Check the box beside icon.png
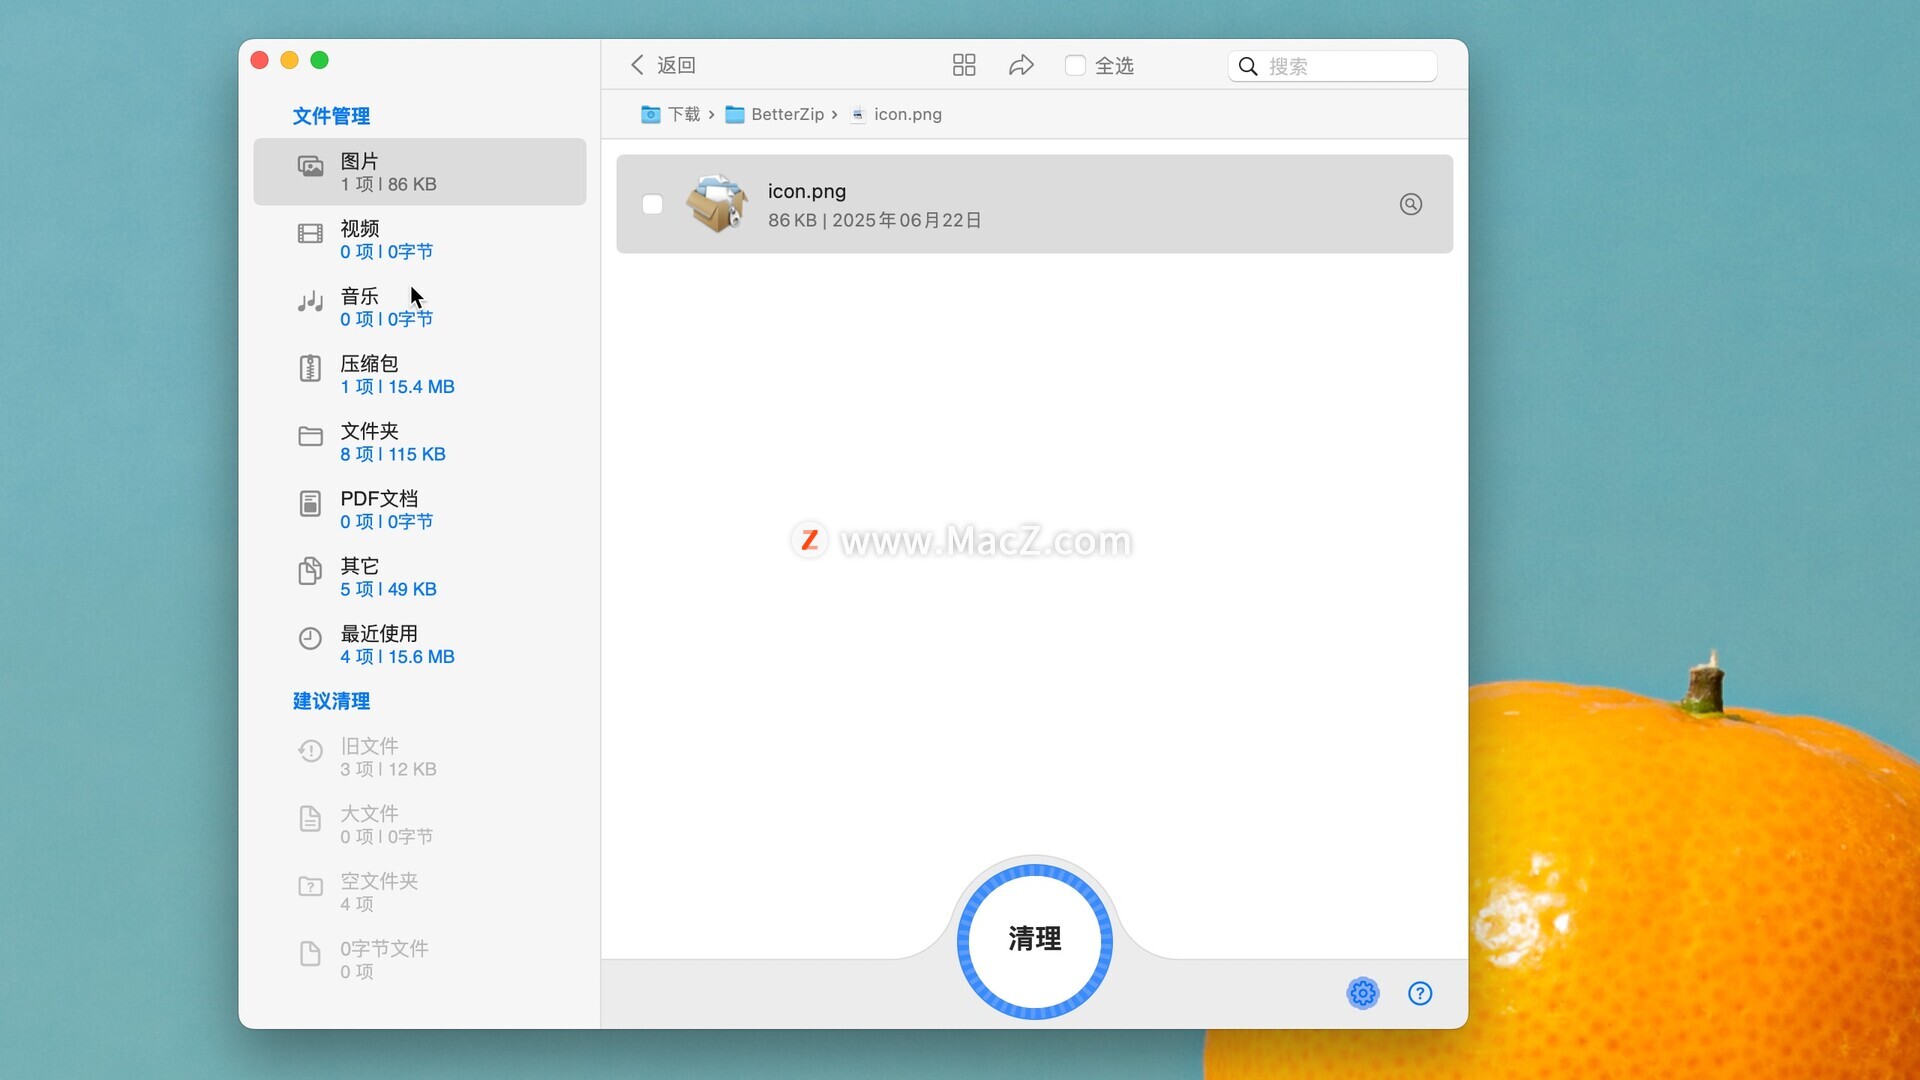Viewport: 1920px width, 1080px height. (652, 204)
